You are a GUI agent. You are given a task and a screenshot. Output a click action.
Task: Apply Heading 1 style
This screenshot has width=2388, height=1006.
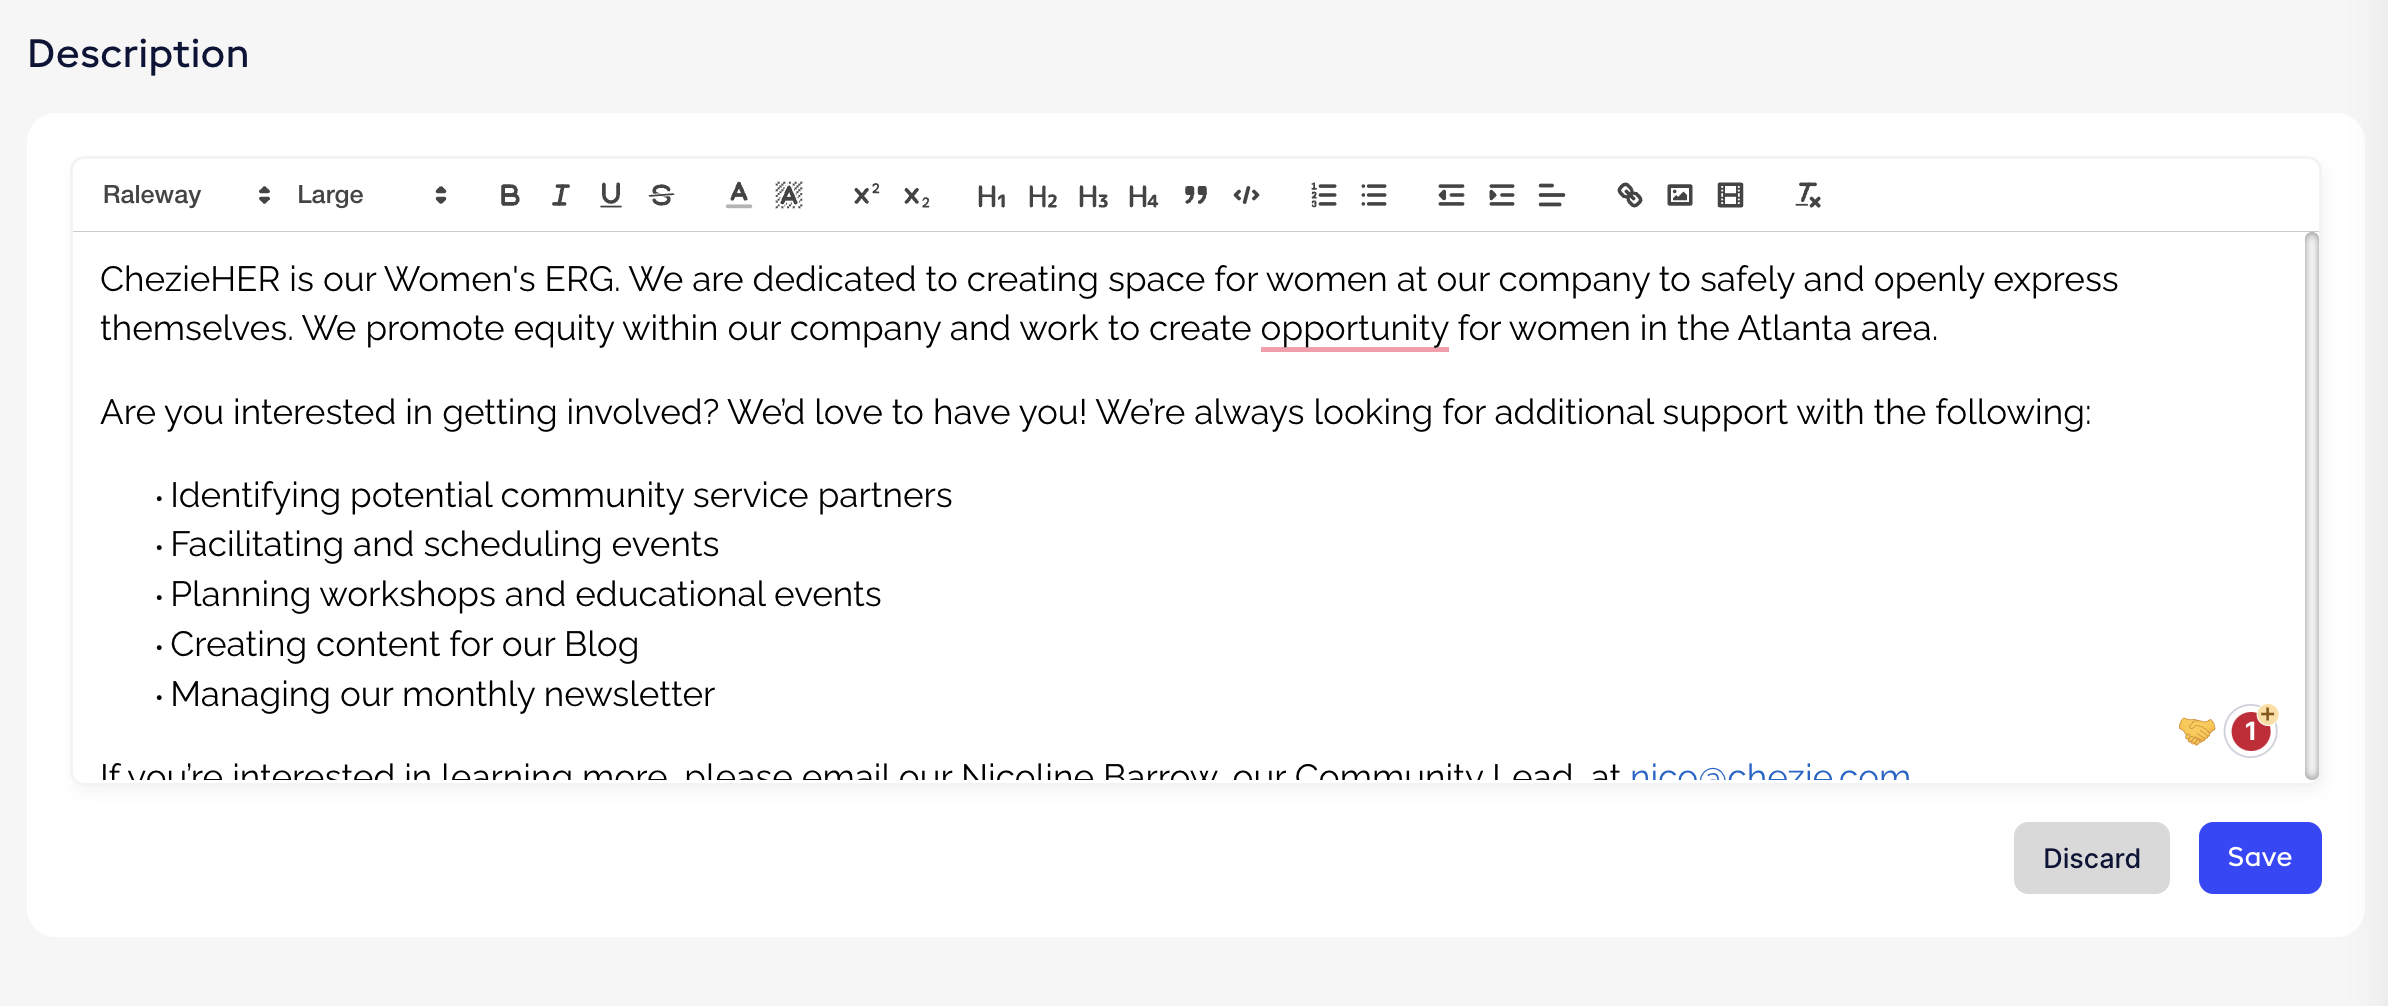[x=991, y=196]
